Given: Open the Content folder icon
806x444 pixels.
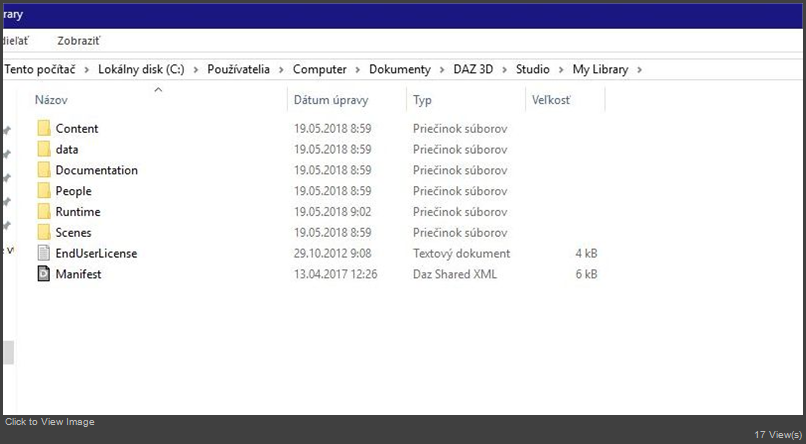Looking at the screenshot, I should pos(44,128).
